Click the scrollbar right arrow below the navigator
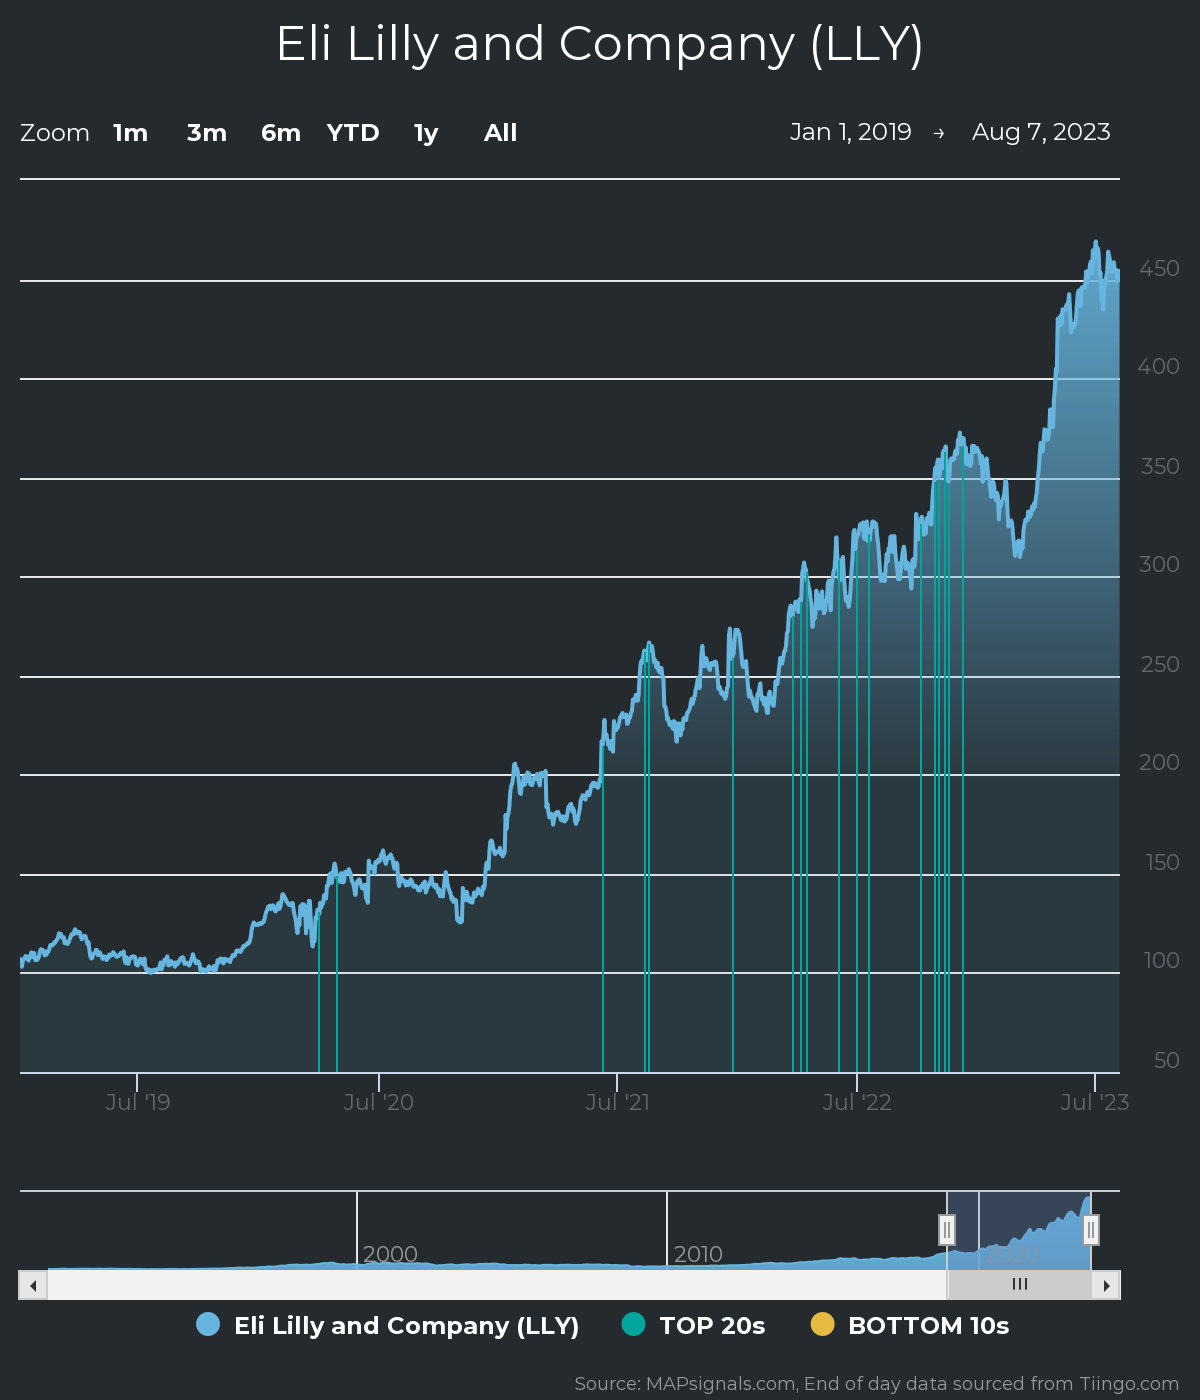The width and height of the screenshot is (1200, 1400). tap(1108, 1284)
